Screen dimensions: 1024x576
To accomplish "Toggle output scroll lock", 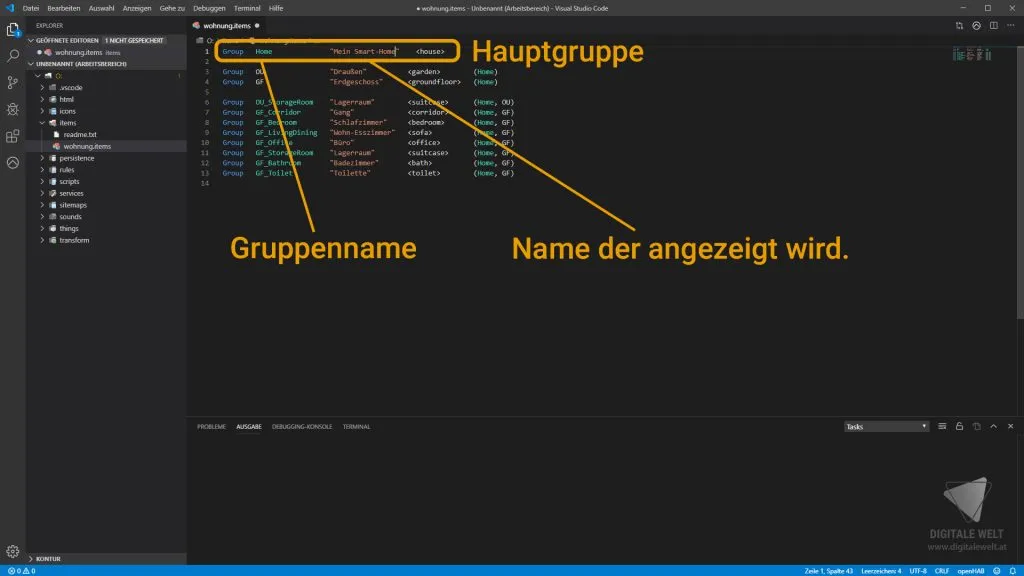I will [959, 426].
